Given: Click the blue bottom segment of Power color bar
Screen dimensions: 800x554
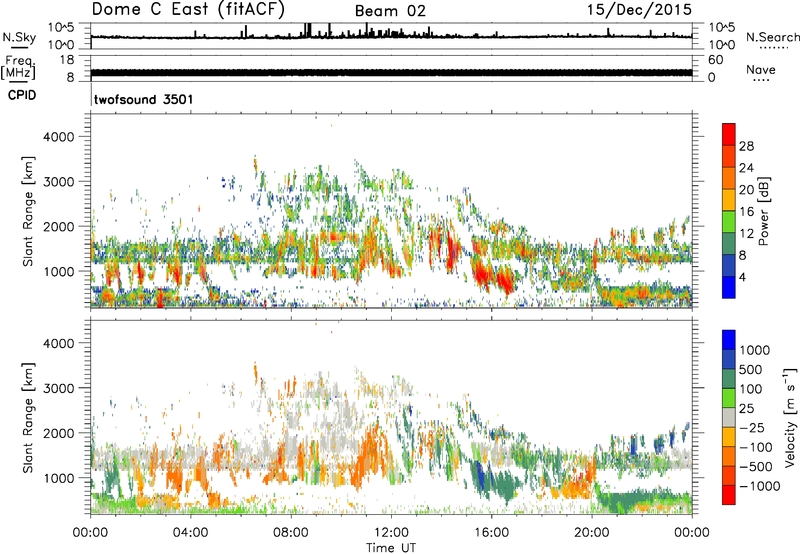Looking at the screenshot, I should click(729, 287).
